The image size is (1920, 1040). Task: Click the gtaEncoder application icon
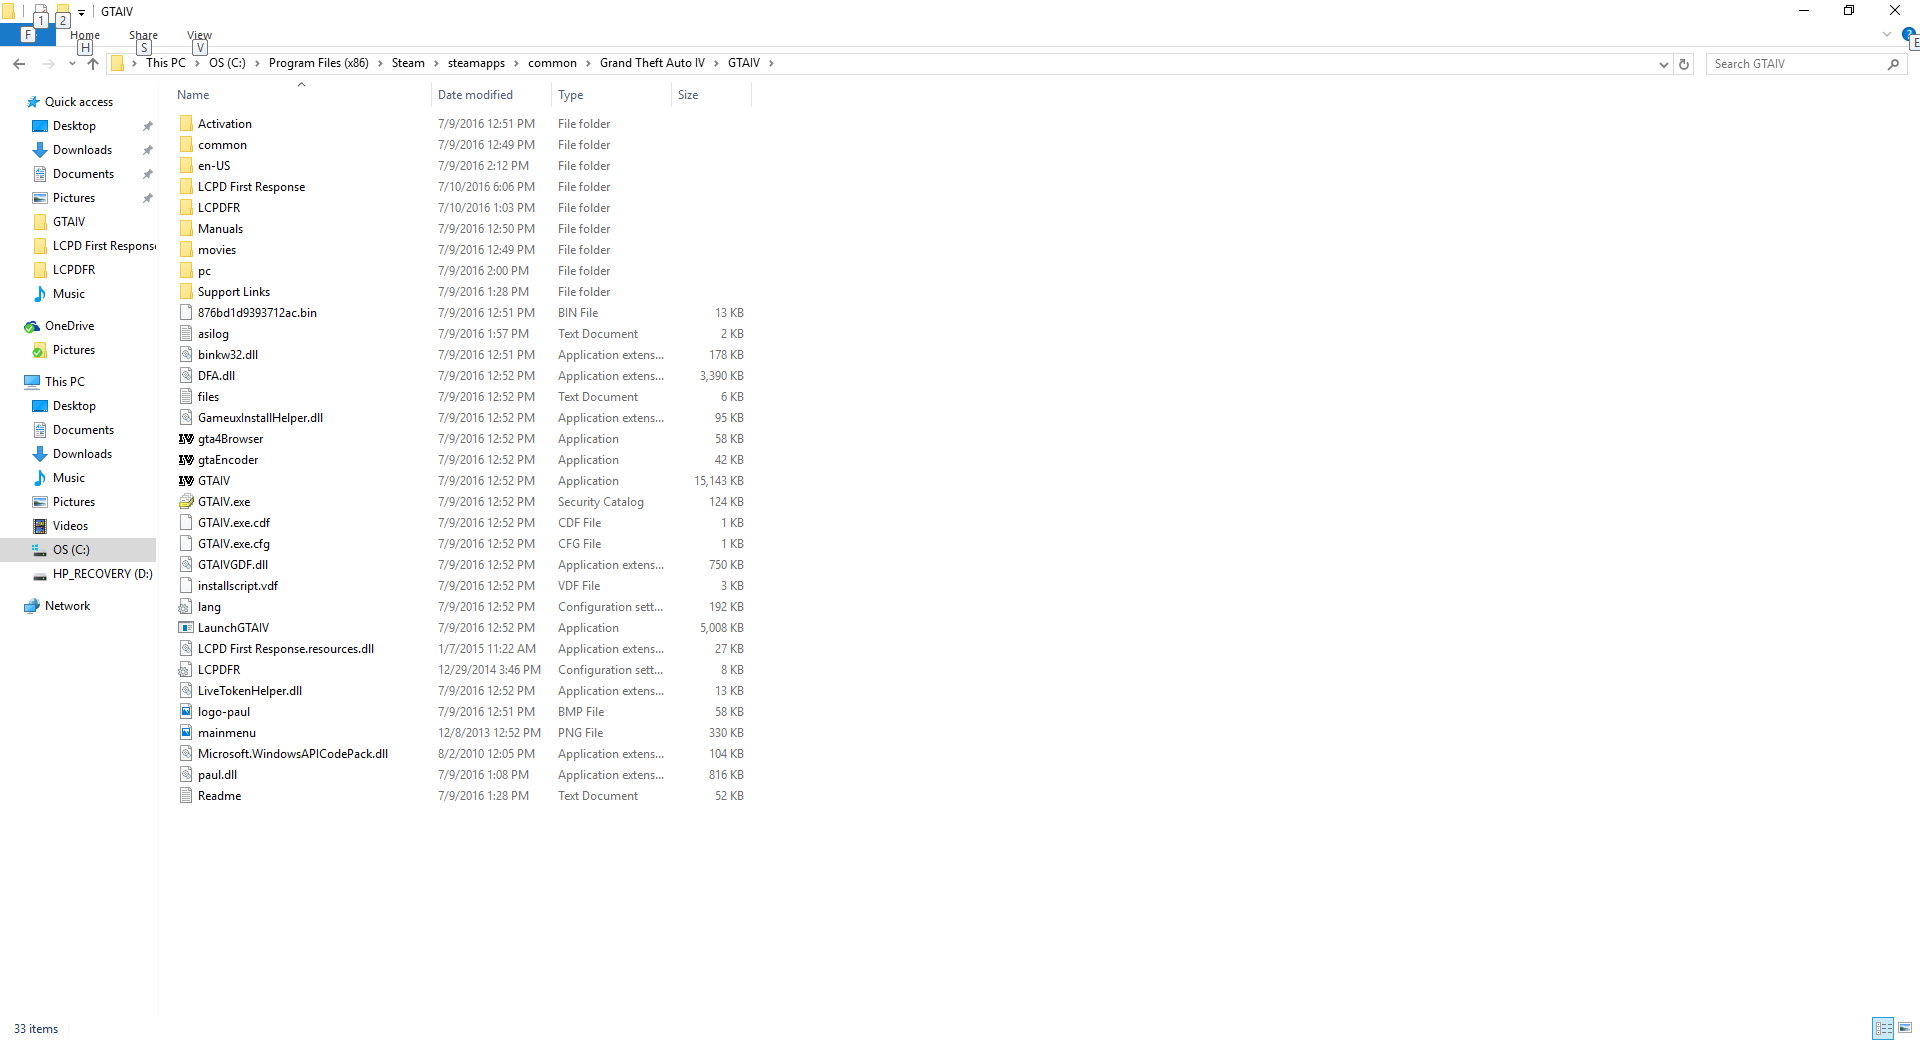click(x=186, y=460)
